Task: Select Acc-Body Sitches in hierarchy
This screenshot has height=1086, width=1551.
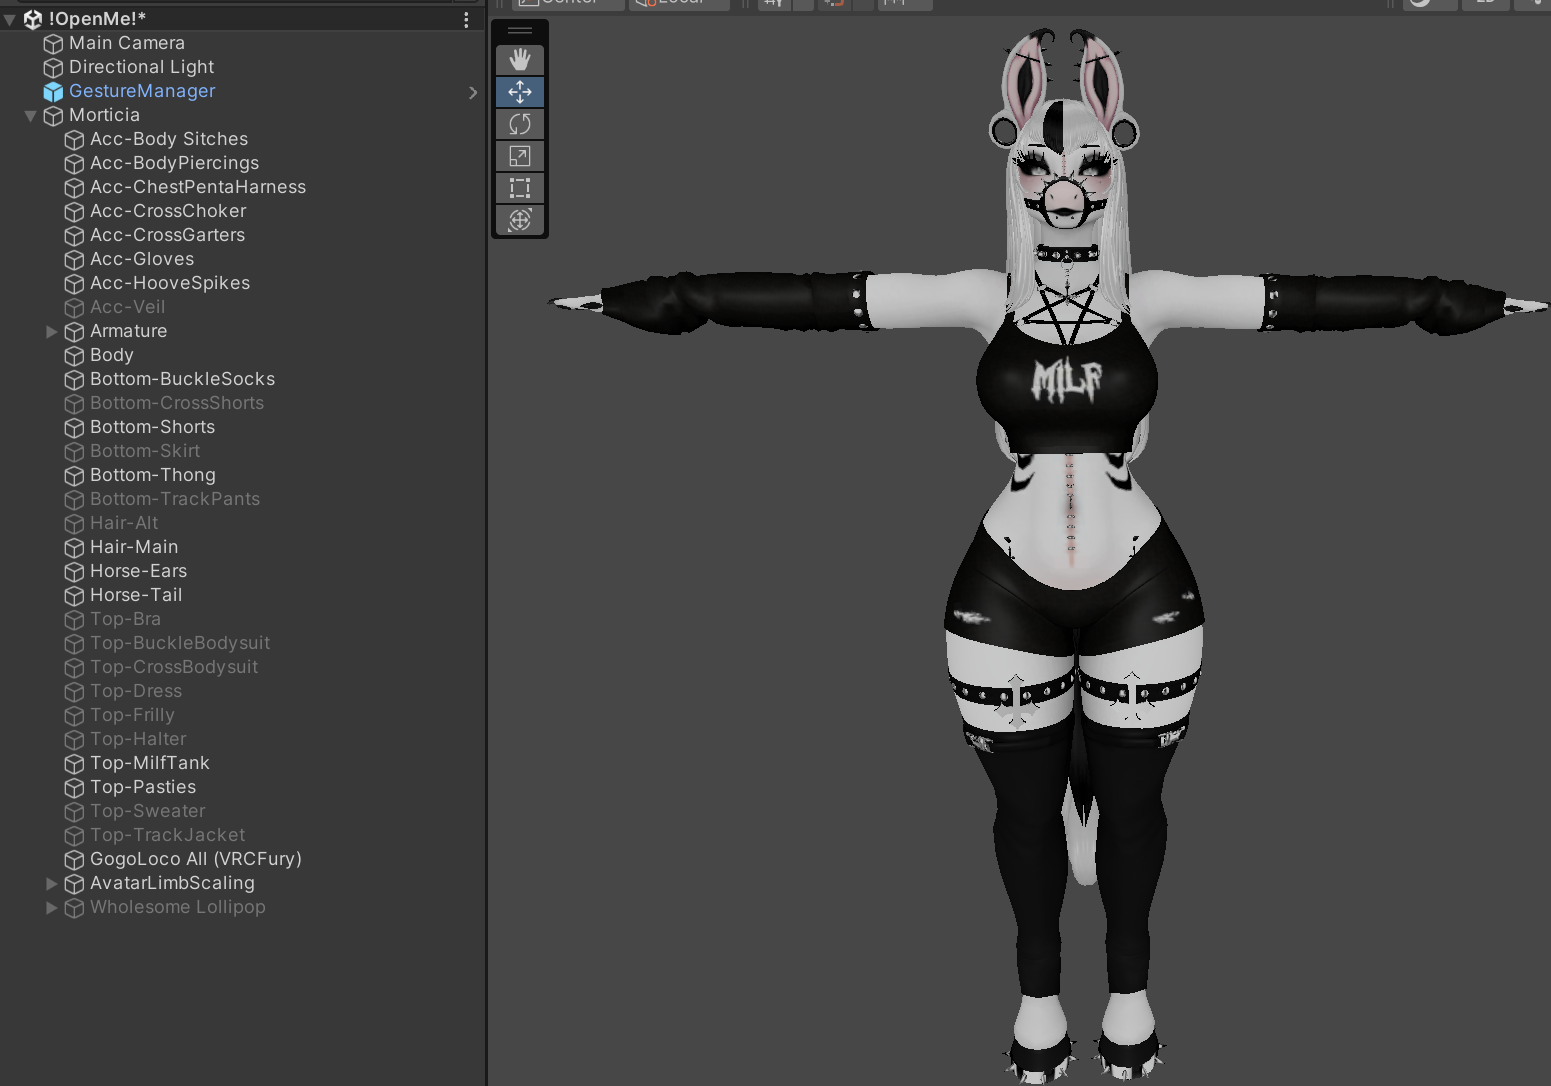Action: [169, 139]
